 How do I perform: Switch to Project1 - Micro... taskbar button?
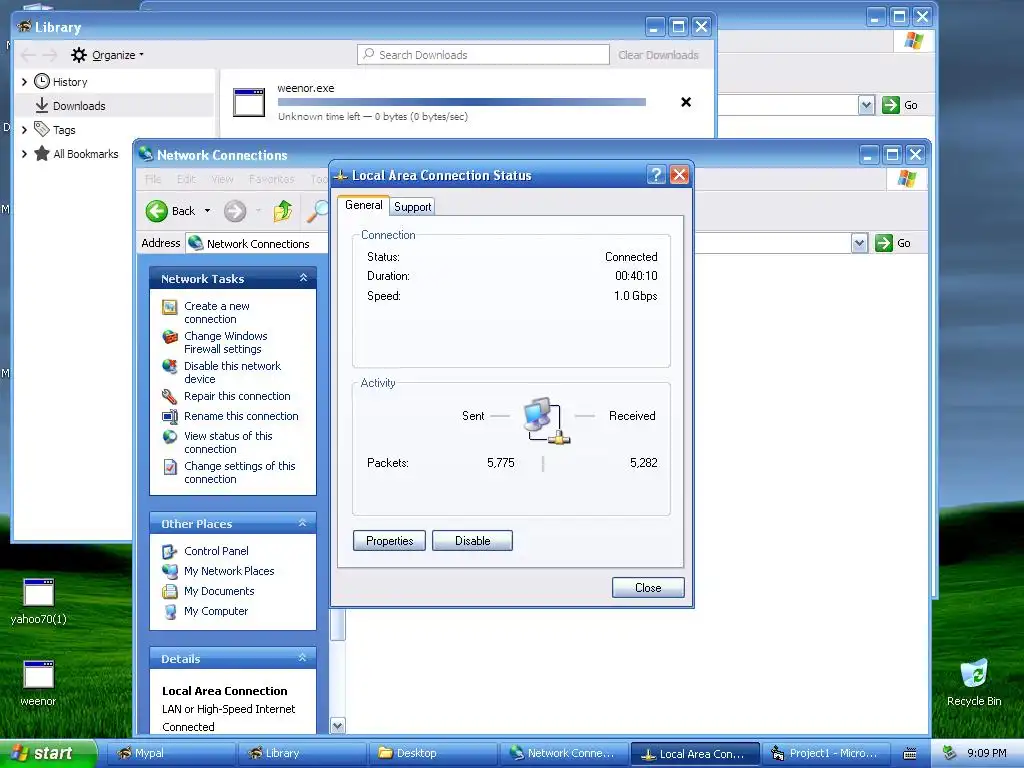tap(825, 753)
